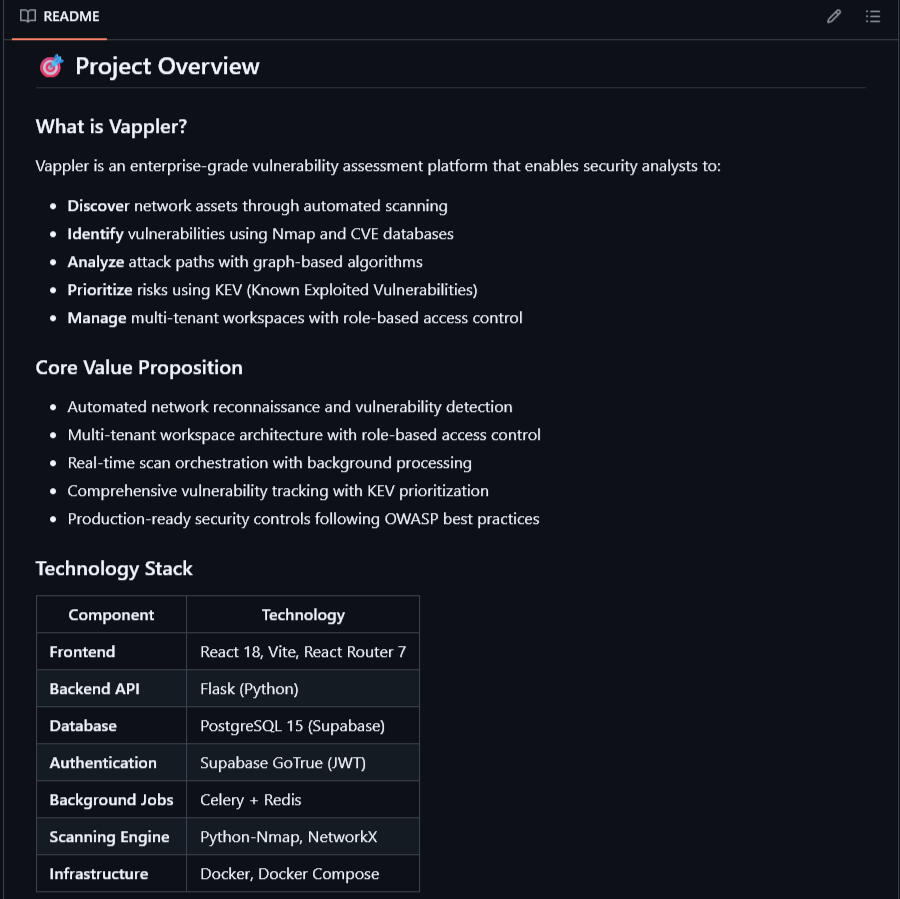The width and height of the screenshot is (900, 899).
Task: Select the README tab
Action: [60, 17]
